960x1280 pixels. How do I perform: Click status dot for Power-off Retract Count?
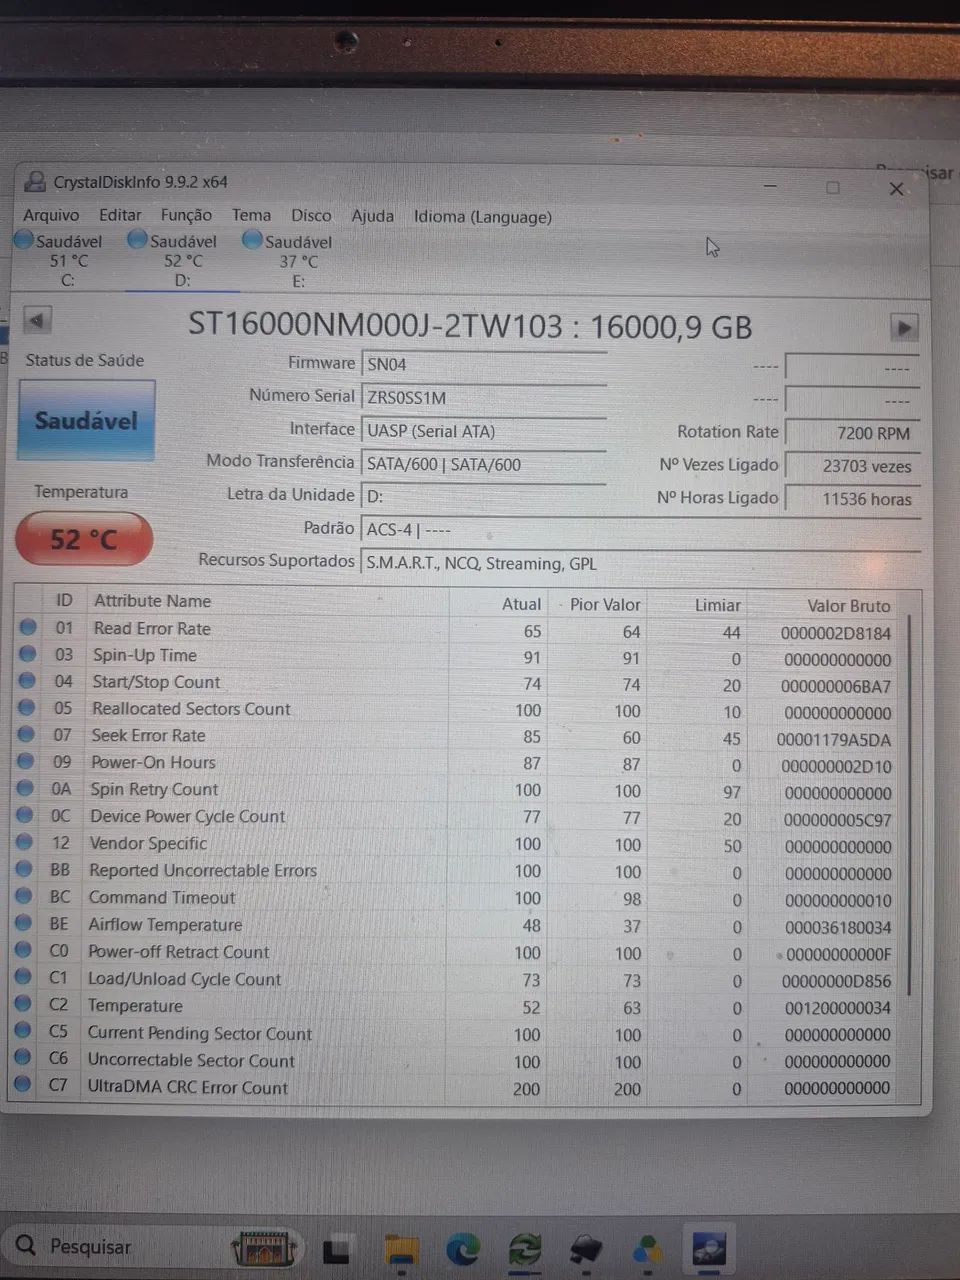(24, 950)
